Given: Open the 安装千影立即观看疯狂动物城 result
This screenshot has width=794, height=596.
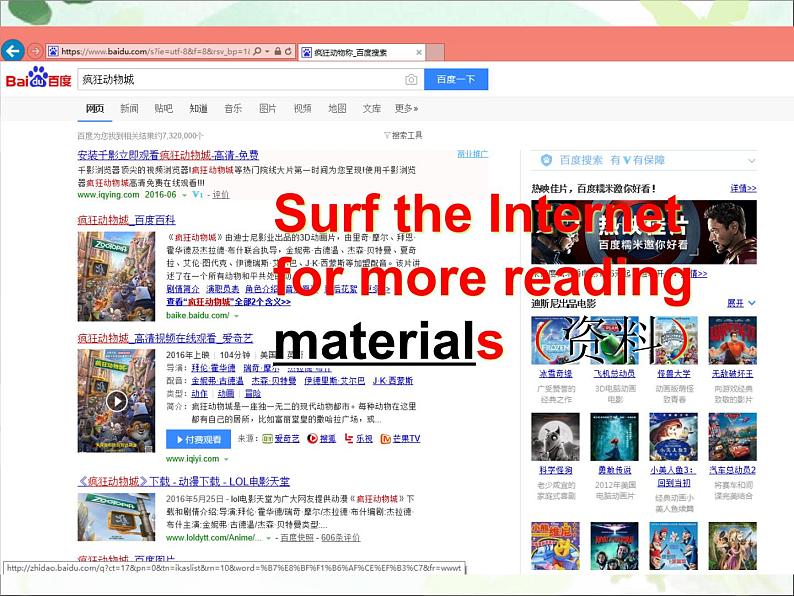Looking at the screenshot, I should (168, 155).
